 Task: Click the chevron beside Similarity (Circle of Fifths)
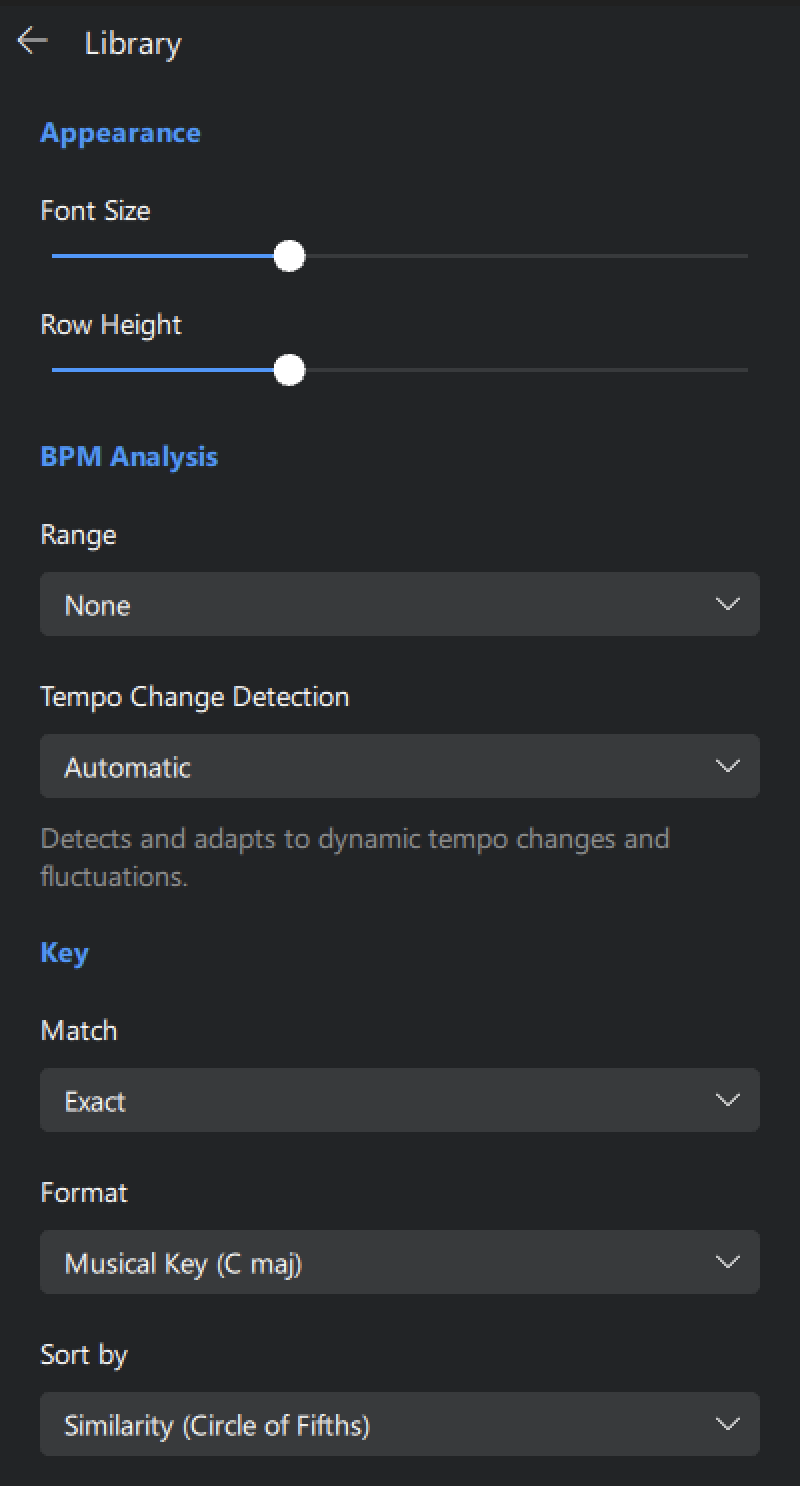728,1424
